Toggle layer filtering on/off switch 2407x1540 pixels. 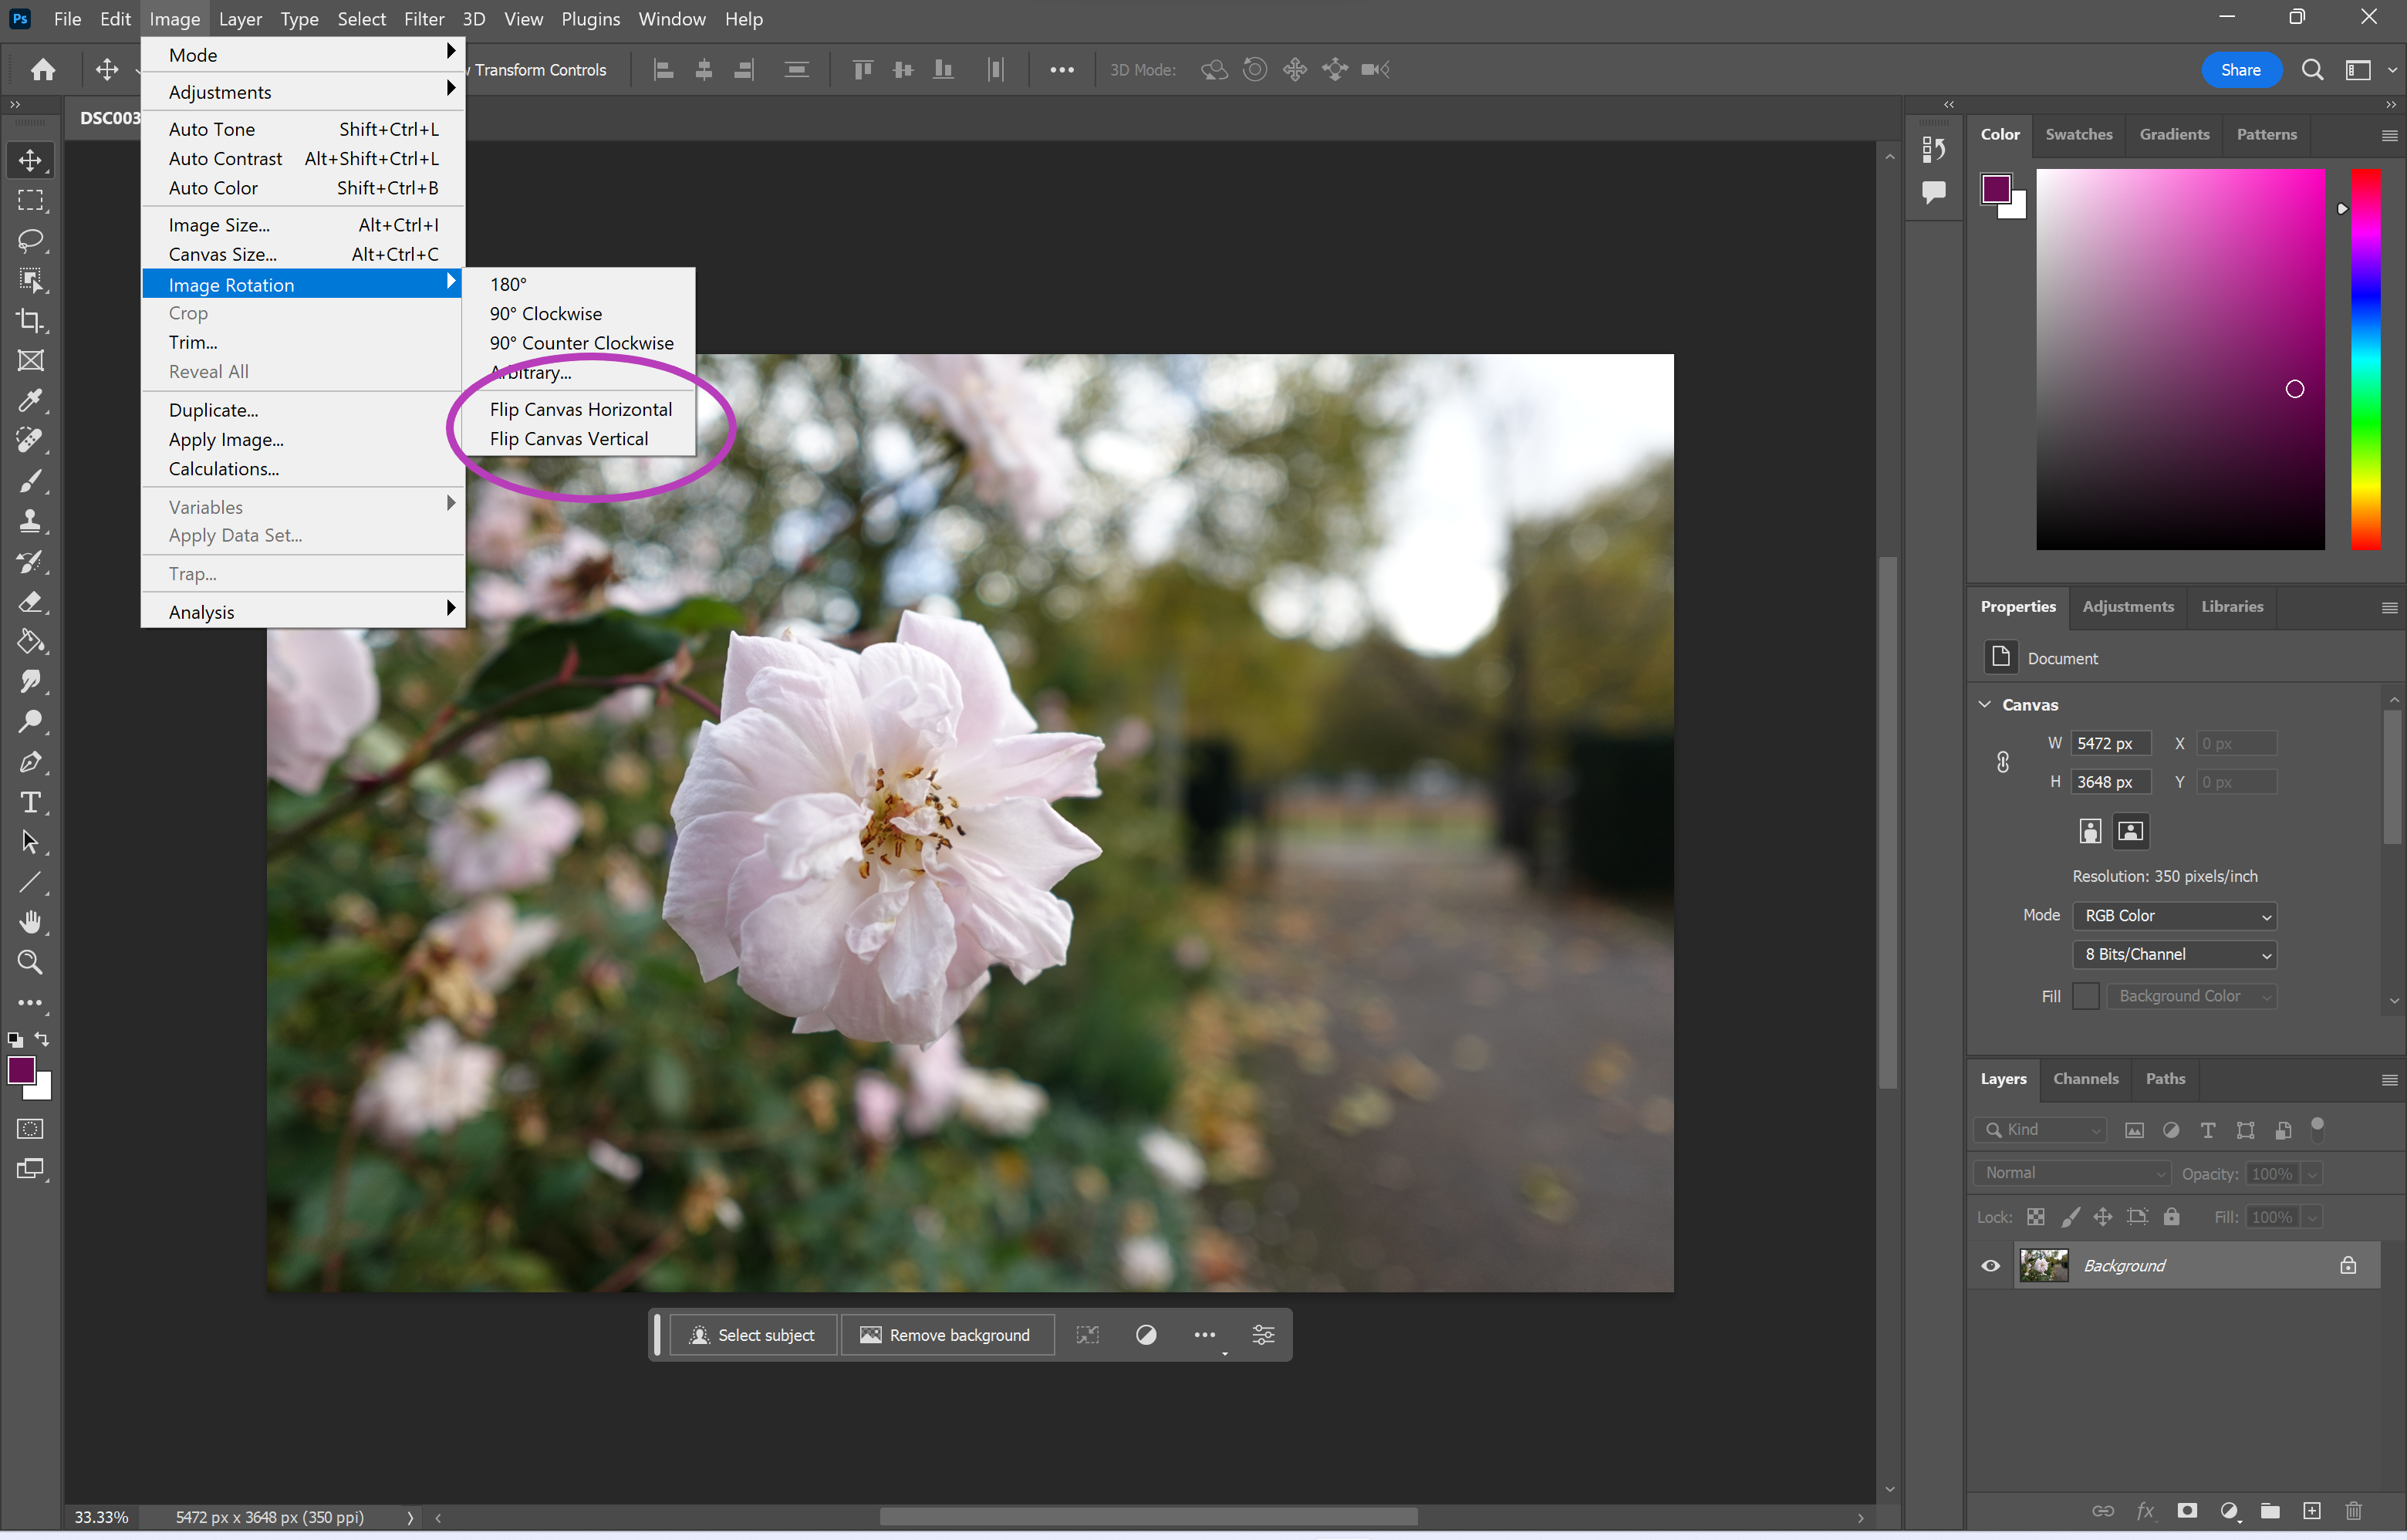[2317, 1129]
